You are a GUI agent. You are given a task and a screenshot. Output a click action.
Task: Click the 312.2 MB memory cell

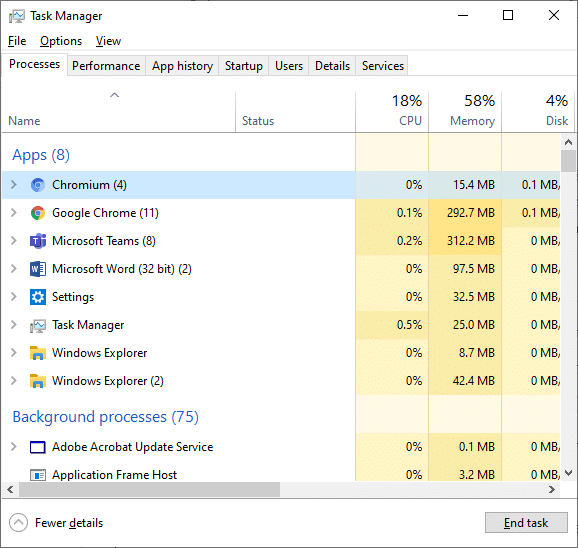(x=465, y=241)
